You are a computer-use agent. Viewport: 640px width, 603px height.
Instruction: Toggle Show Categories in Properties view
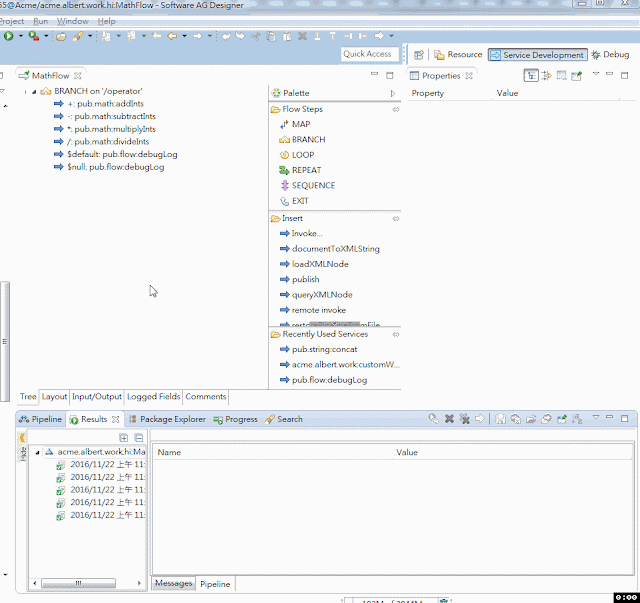(531, 76)
